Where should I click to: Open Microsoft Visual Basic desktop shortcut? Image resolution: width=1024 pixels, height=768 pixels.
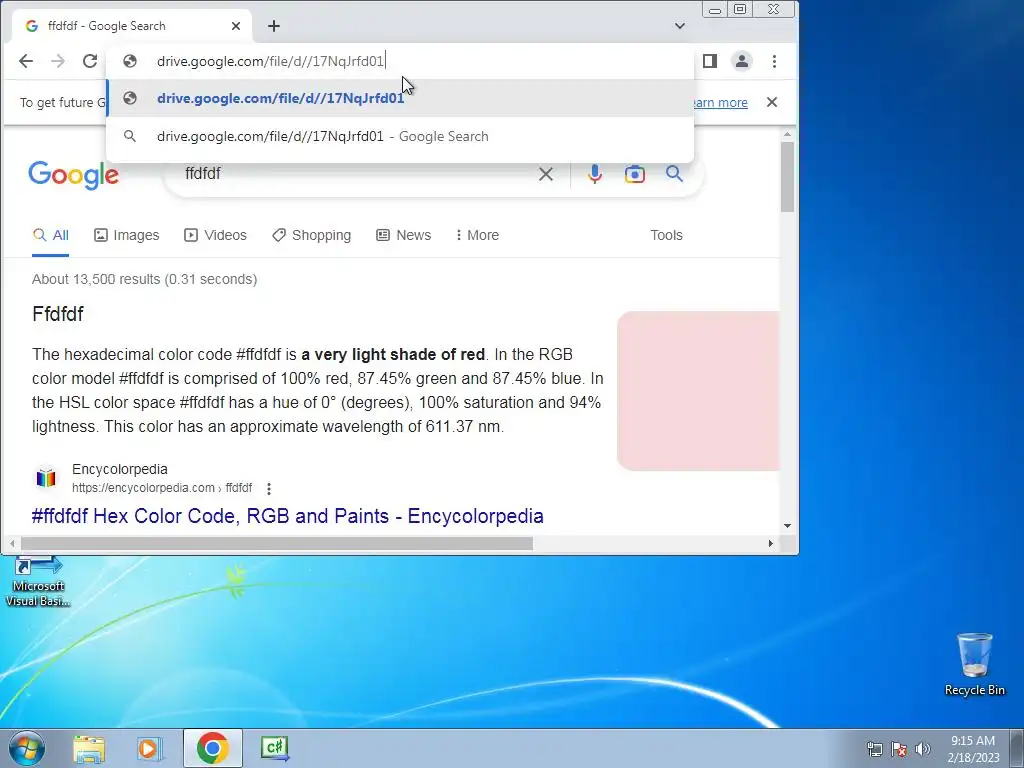38,581
